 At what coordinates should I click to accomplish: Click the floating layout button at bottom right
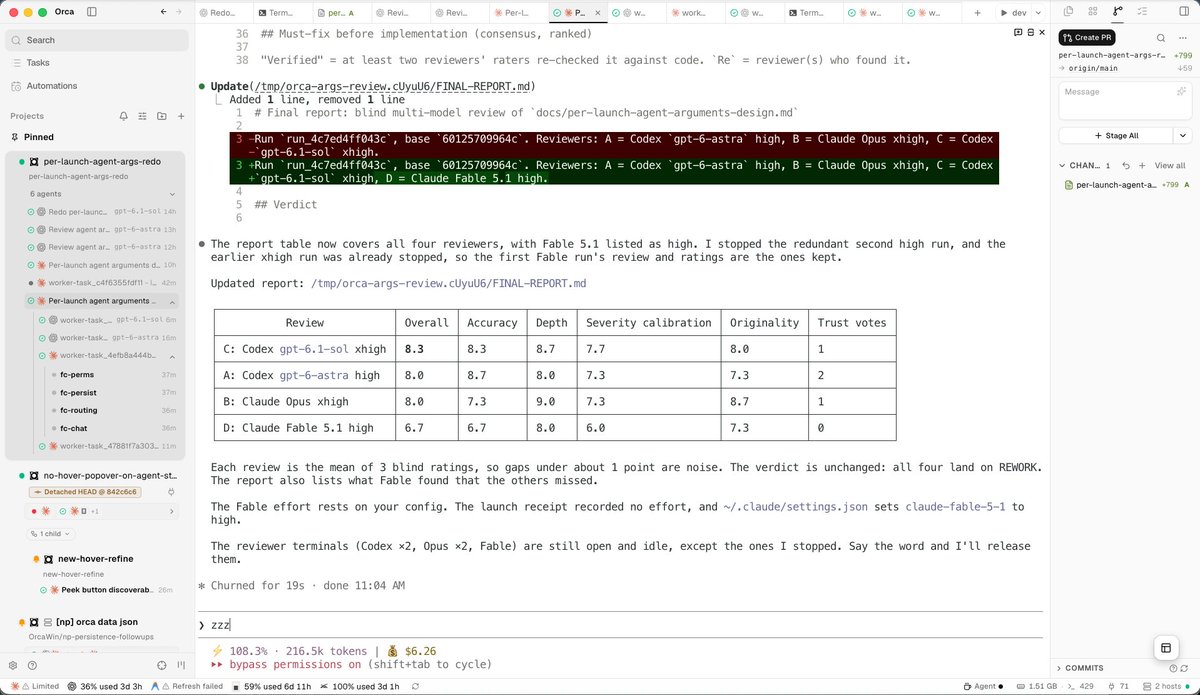tap(1164, 647)
